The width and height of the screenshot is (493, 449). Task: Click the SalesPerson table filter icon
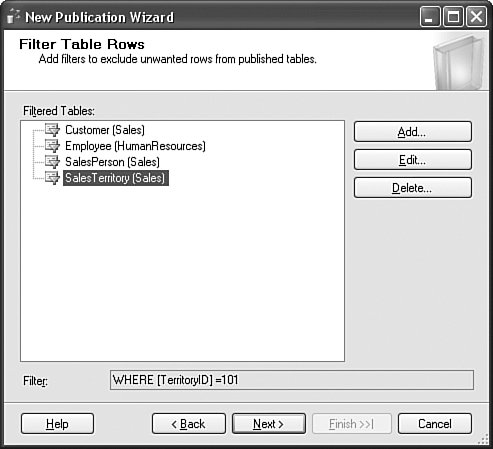[x=52, y=162]
